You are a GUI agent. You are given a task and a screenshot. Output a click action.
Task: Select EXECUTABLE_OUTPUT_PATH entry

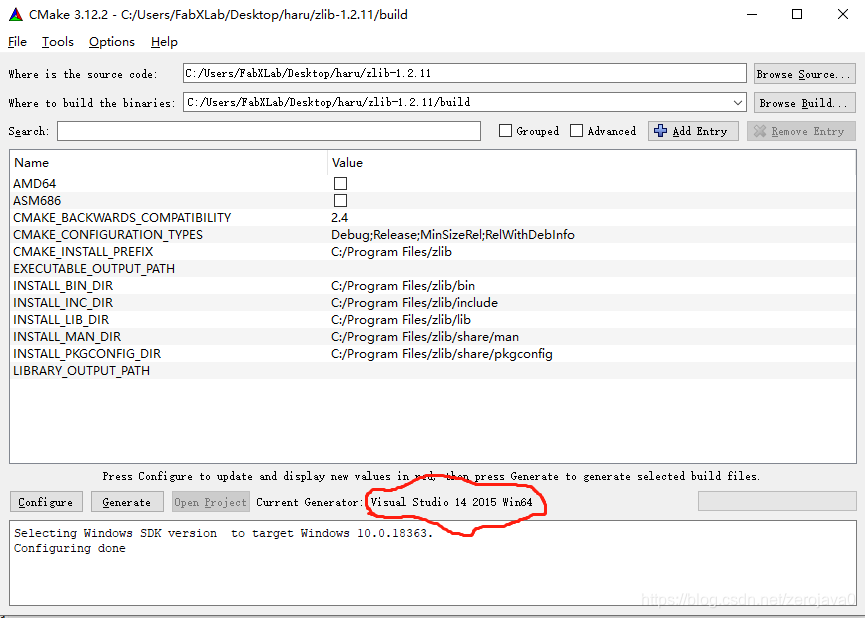click(x=94, y=269)
